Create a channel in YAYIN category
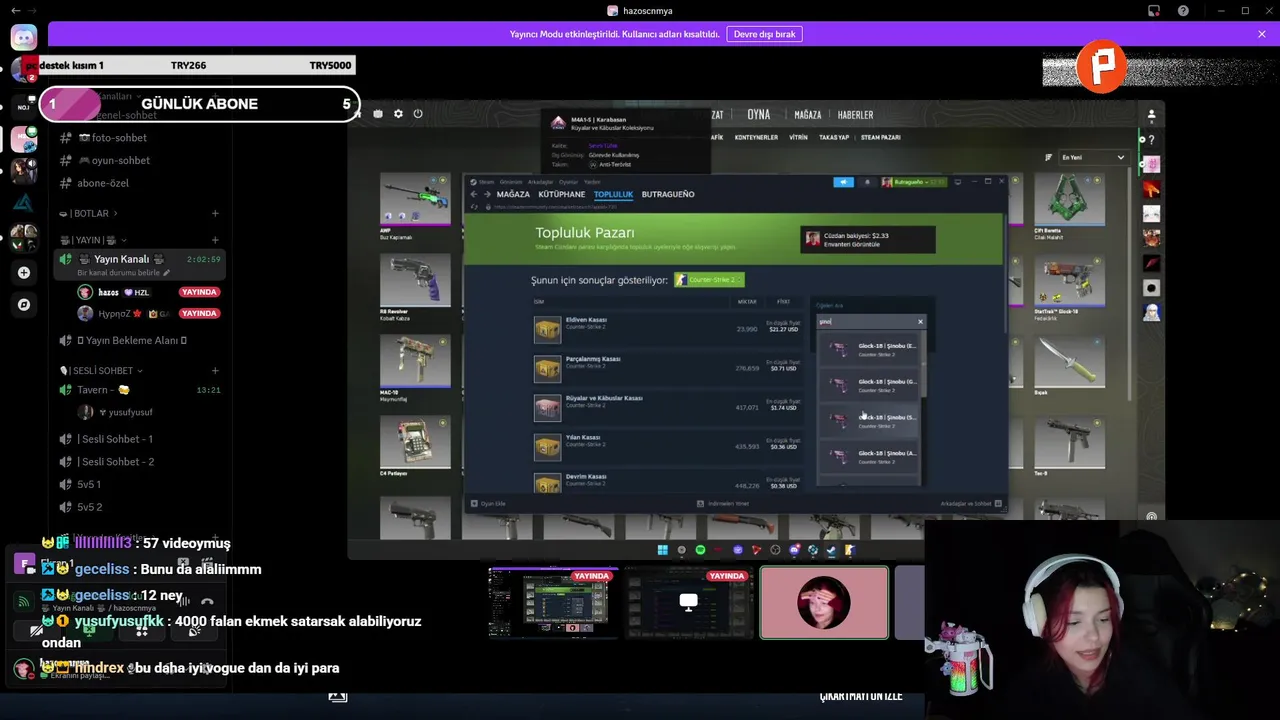1280x720 pixels. 215,240
